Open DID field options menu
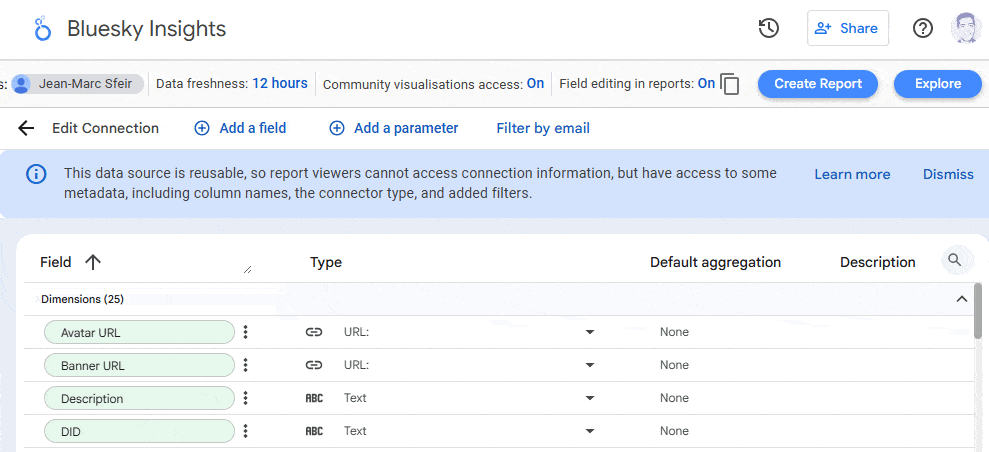The height and width of the screenshot is (452, 989). pyautogui.click(x=246, y=431)
